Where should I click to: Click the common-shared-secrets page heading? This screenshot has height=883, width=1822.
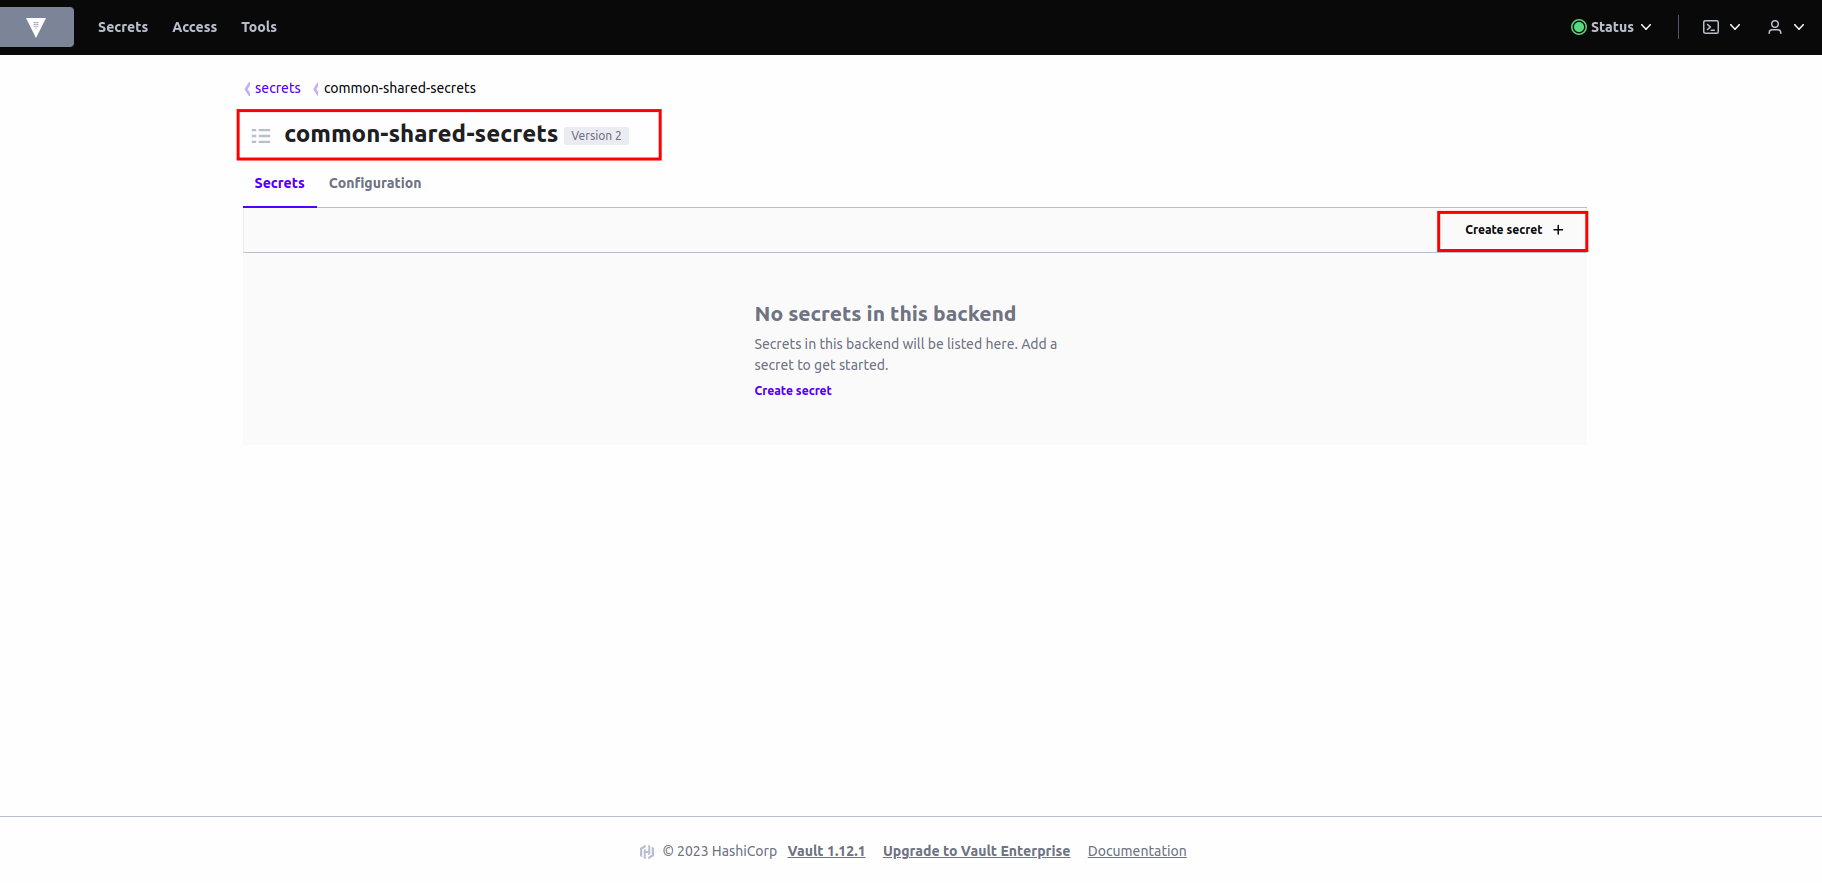pyautogui.click(x=421, y=134)
